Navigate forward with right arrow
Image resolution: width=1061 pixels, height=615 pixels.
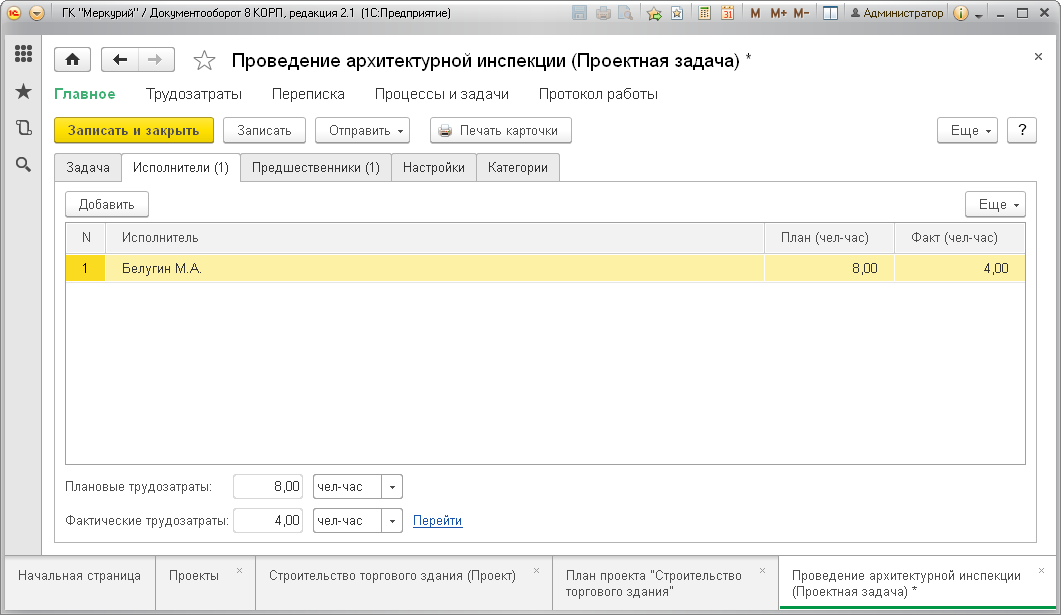156,60
